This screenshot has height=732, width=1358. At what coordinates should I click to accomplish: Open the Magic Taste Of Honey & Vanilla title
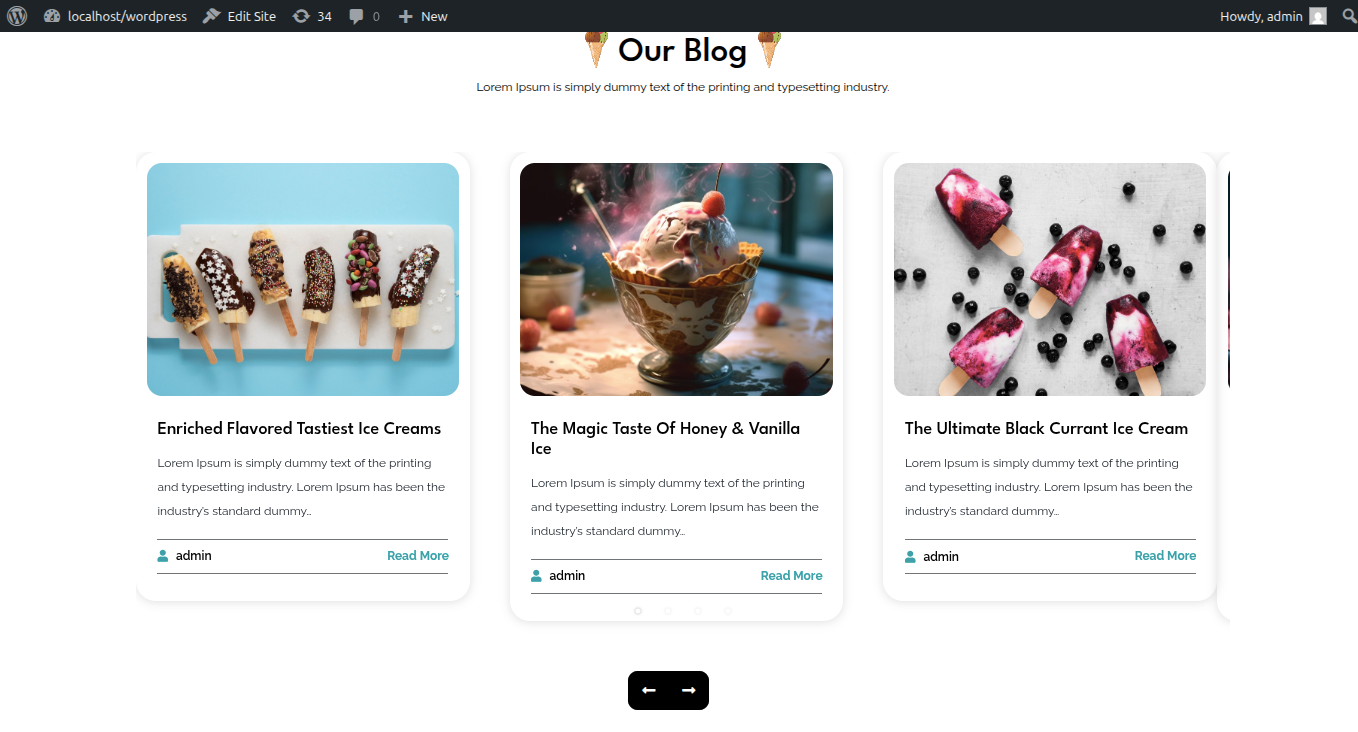coord(665,438)
